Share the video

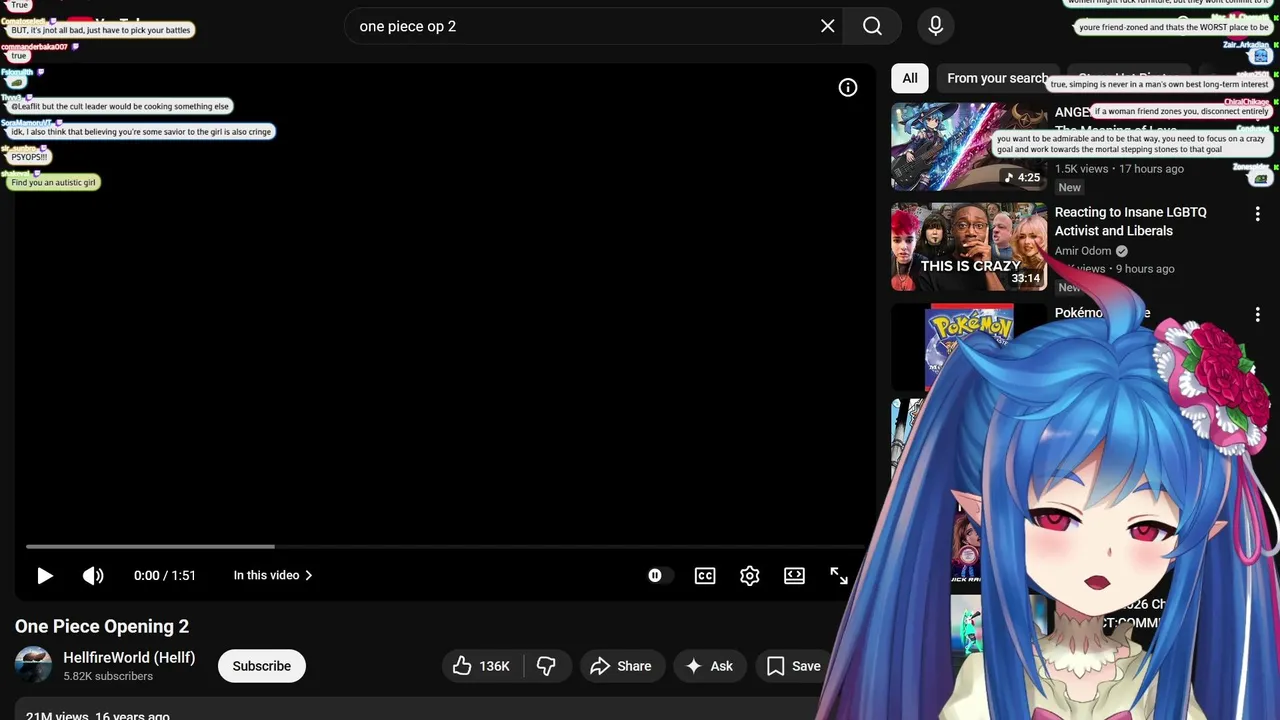click(621, 666)
